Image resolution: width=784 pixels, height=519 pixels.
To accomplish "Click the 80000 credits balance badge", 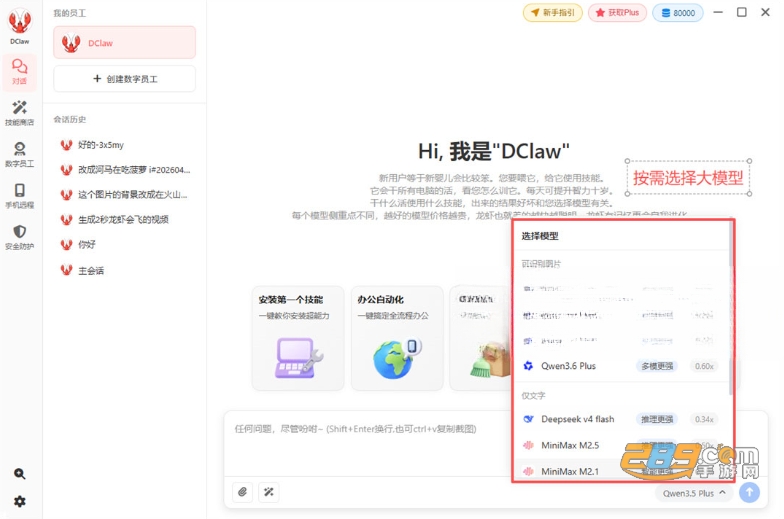I will pos(678,12).
